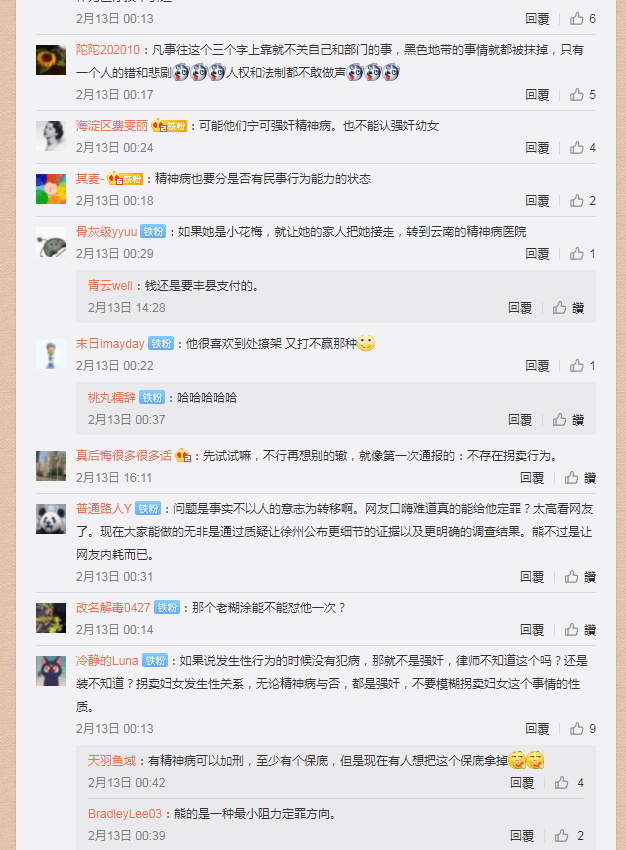This screenshot has height=850, width=626.
Task: Open 陀陀202010's sunflower avatar
Action: click(x=51, y=60)
